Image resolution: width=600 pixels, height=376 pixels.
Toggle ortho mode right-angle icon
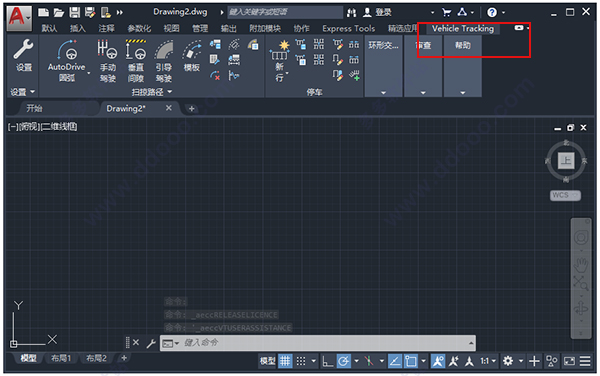tap(328, 361)
